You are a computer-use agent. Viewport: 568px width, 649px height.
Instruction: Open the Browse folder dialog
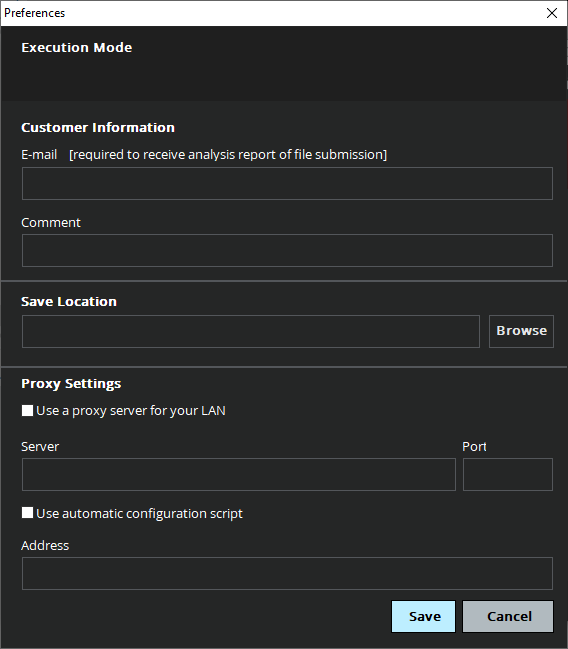click(521, 331)
